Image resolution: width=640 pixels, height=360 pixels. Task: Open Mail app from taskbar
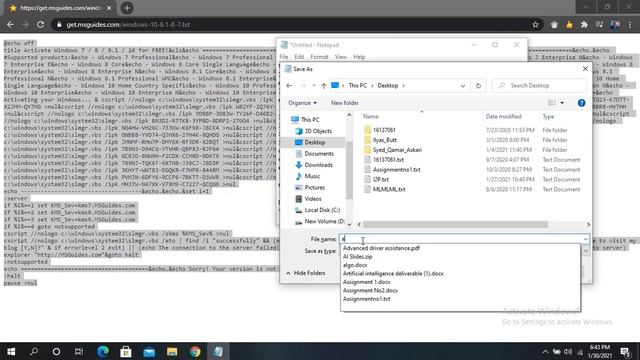tap(149, 351)
